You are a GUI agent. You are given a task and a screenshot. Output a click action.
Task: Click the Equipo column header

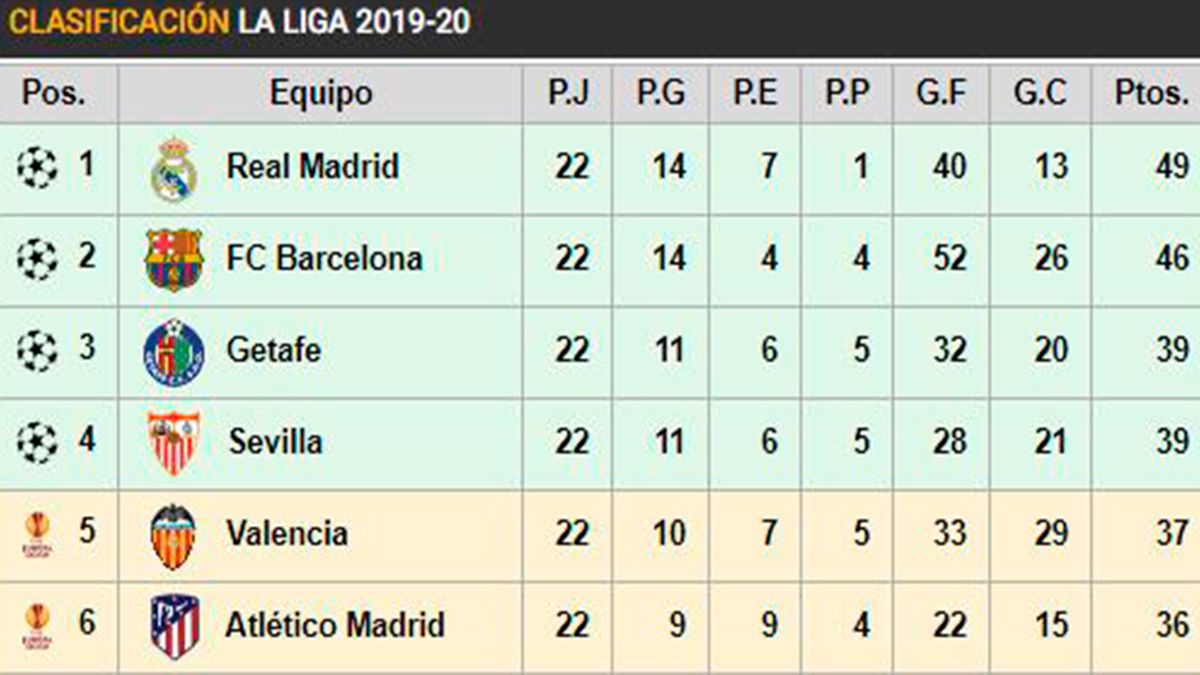[321, 94]
